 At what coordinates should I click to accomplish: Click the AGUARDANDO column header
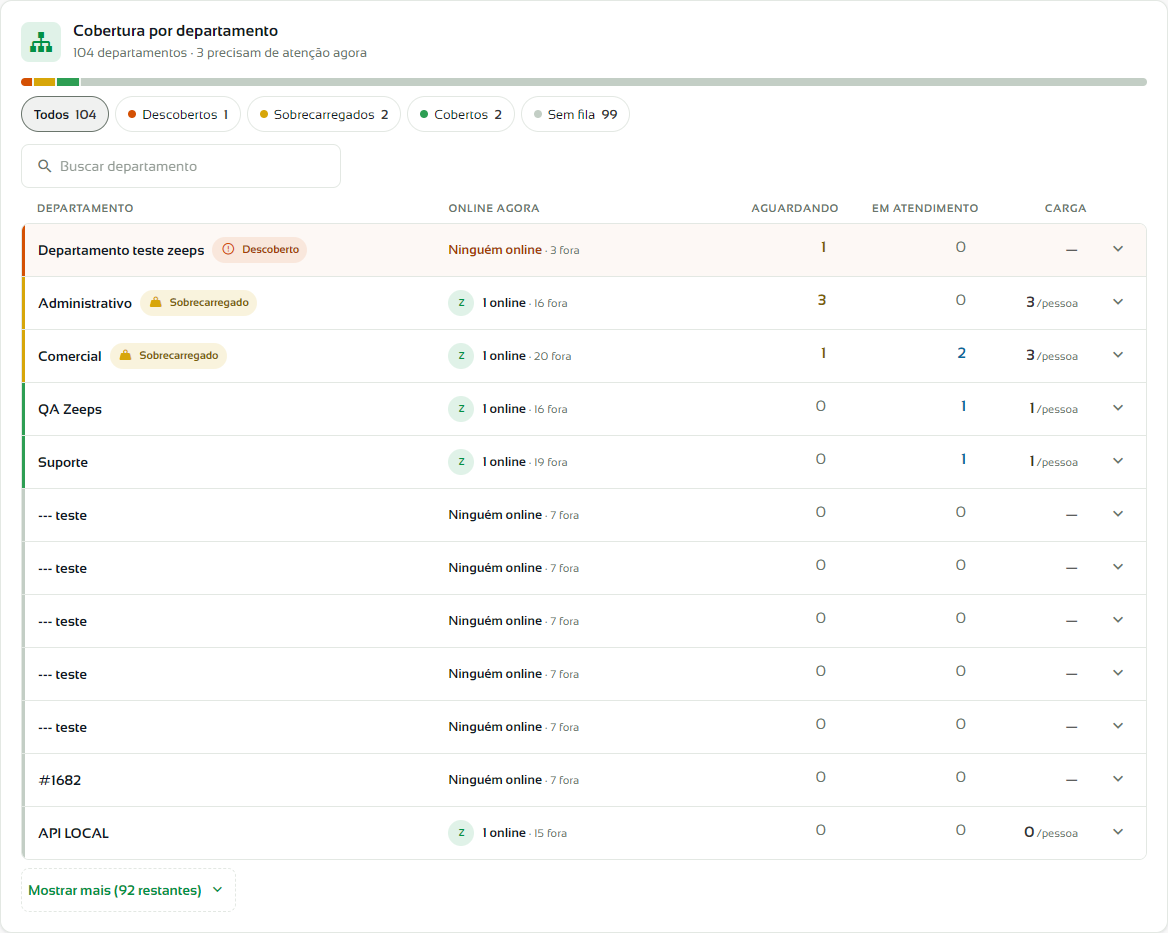pos(795,208)
